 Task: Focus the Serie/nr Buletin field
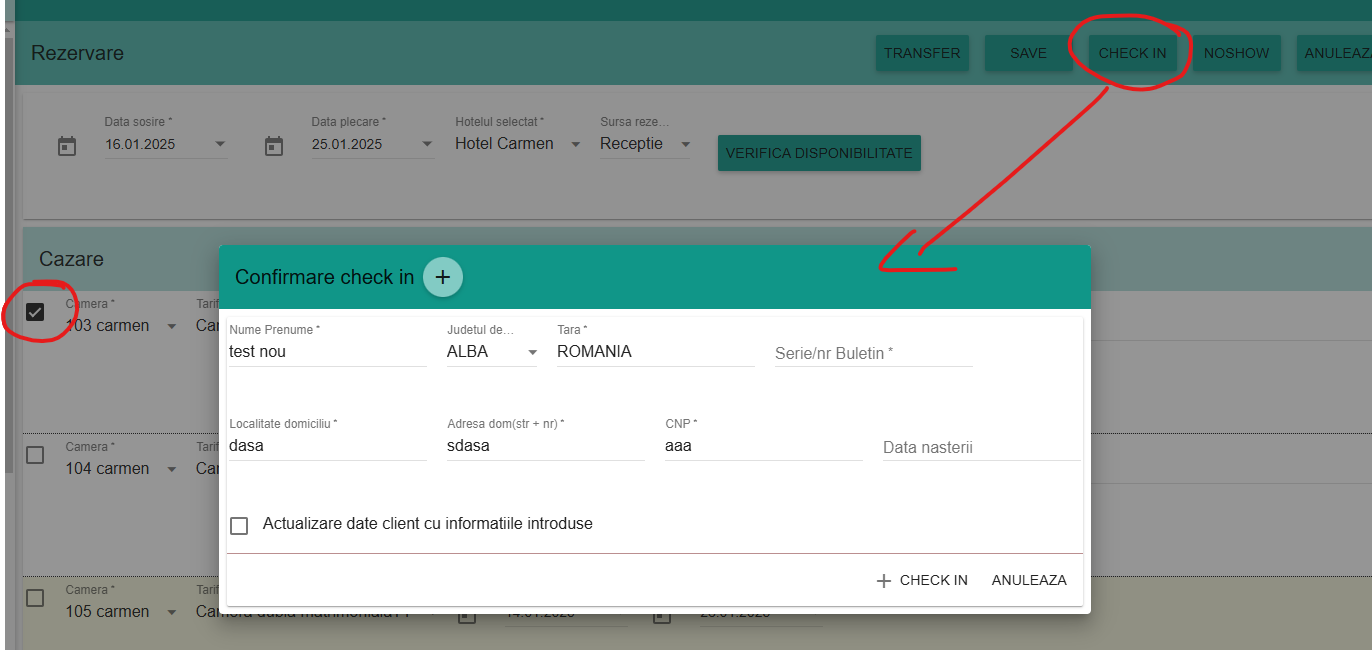point(873,353)
